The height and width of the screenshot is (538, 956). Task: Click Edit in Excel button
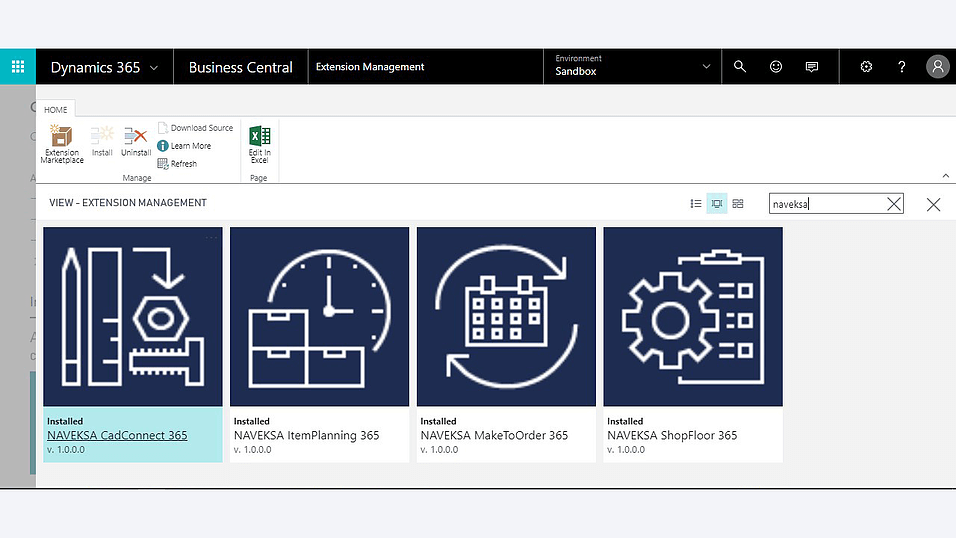pos(259,144)
